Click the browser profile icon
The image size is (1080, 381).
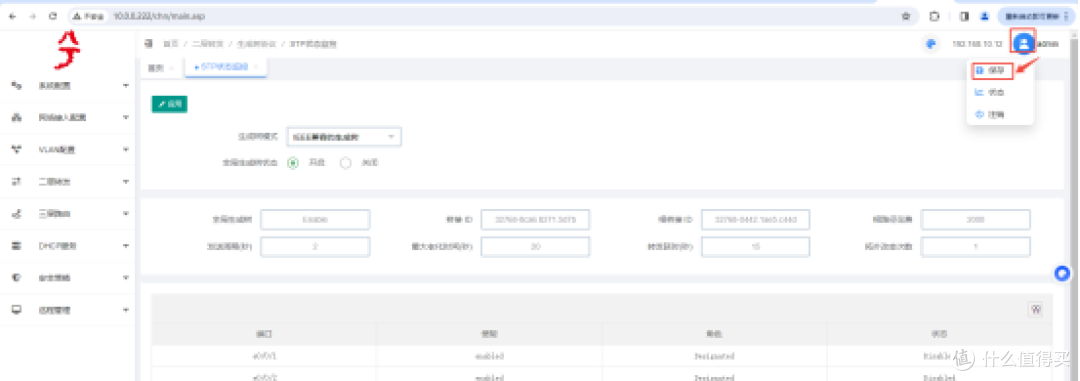point(984,16)
